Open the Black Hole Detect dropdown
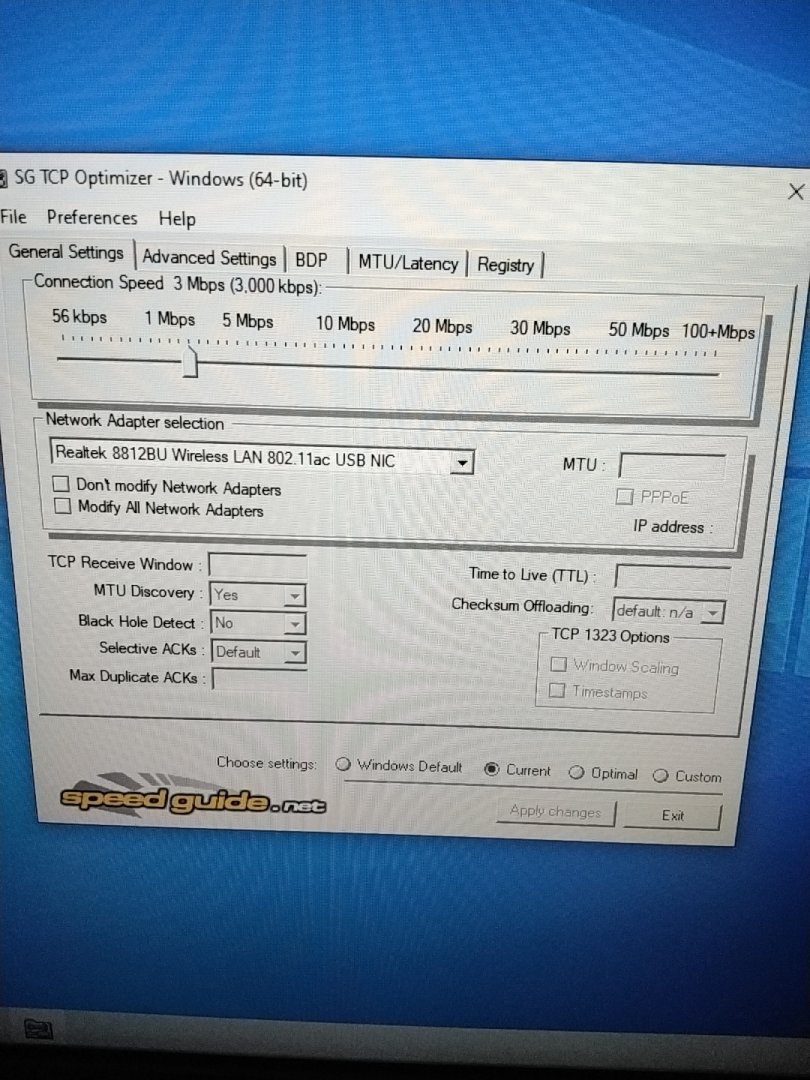This screenshot has height=1080, width=810. point(295,624)
